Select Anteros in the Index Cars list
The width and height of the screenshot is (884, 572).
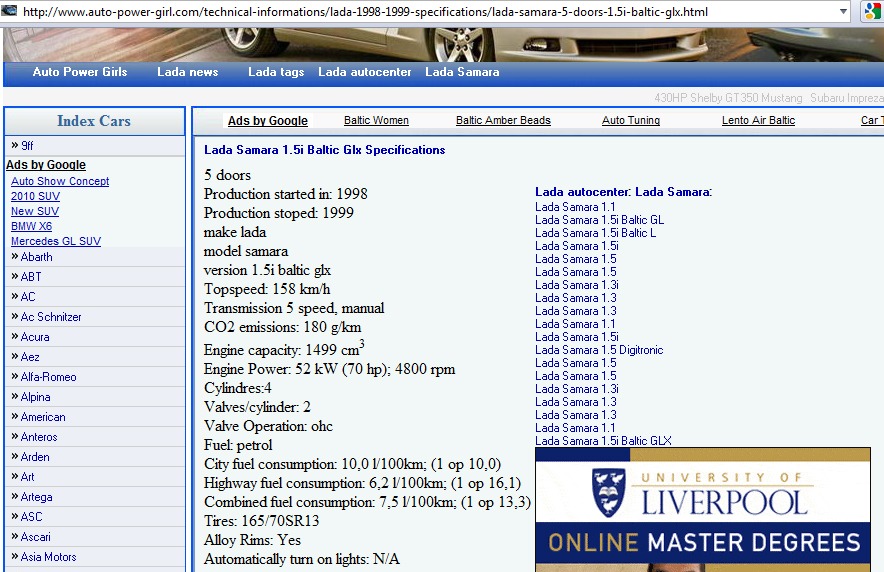(39, 437)
